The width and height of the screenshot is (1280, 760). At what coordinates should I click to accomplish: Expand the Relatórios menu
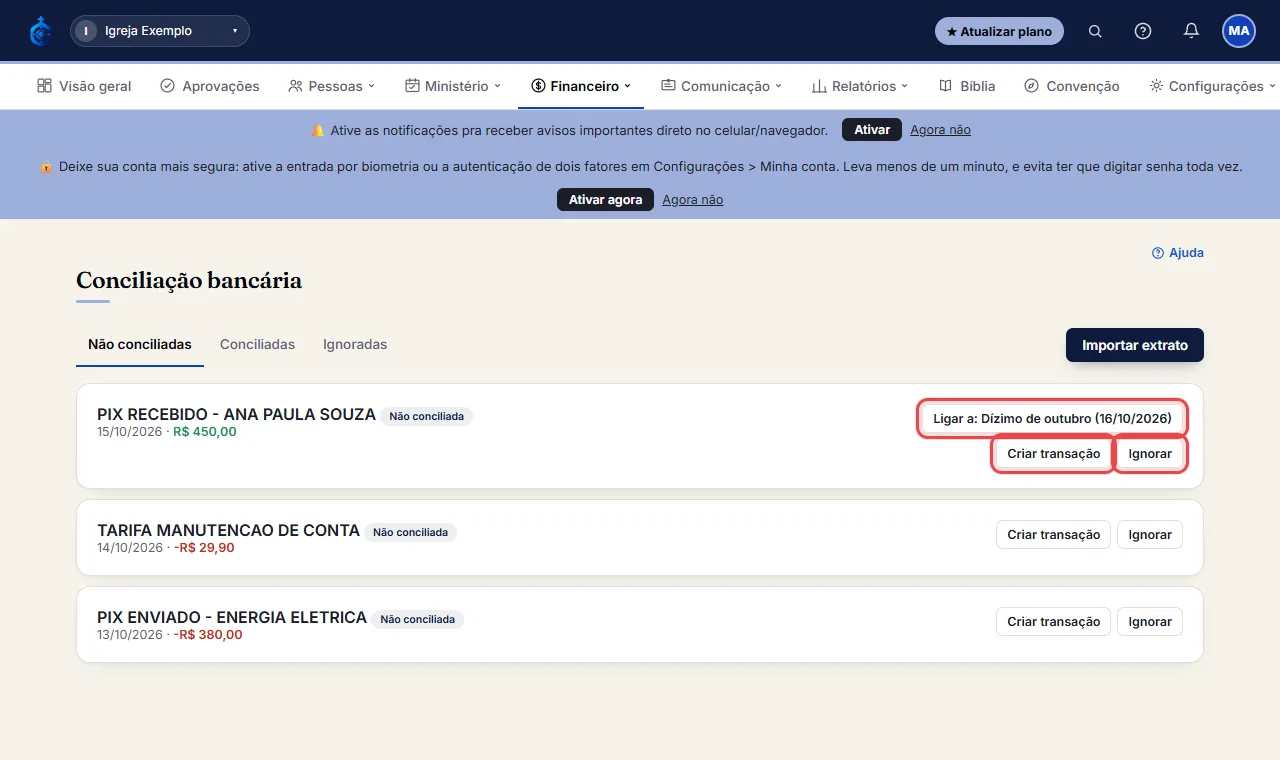pos(860,86)
